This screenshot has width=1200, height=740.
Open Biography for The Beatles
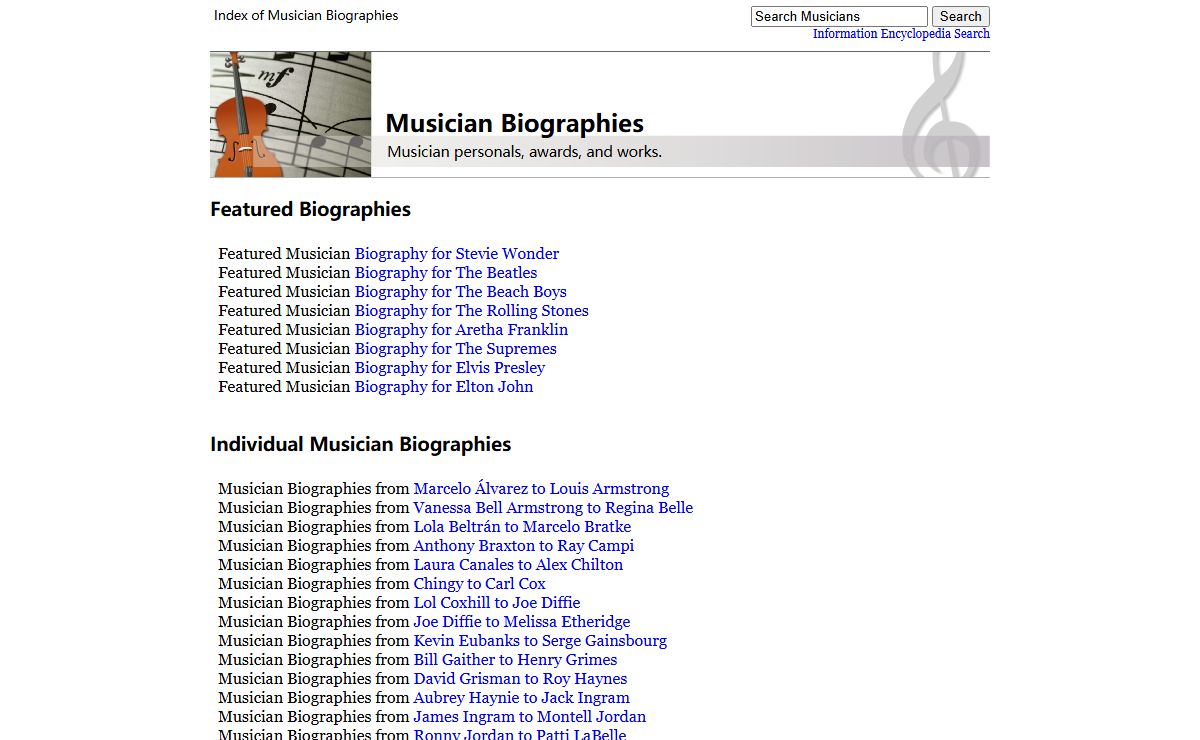click(x=446, y=273)
